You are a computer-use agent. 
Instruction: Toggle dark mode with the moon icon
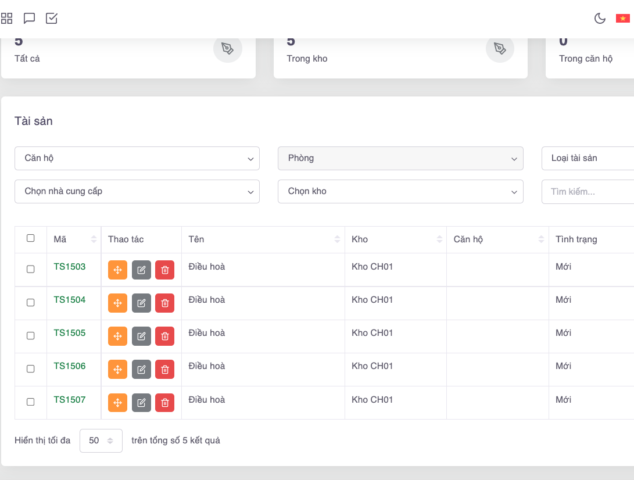600,18
